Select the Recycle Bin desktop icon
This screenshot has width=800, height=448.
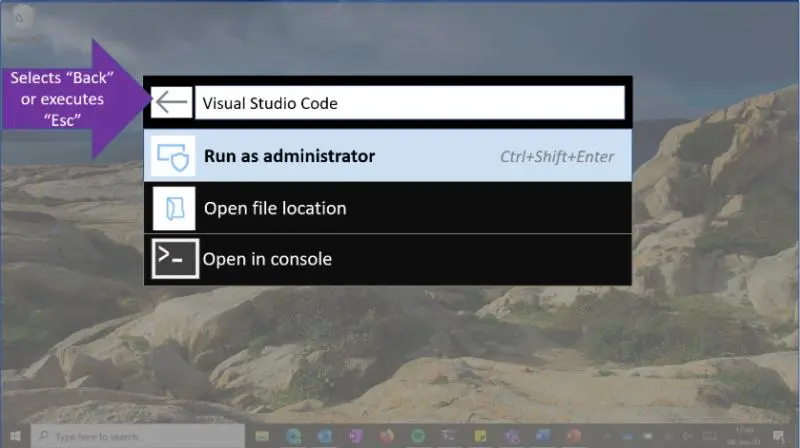22,20
